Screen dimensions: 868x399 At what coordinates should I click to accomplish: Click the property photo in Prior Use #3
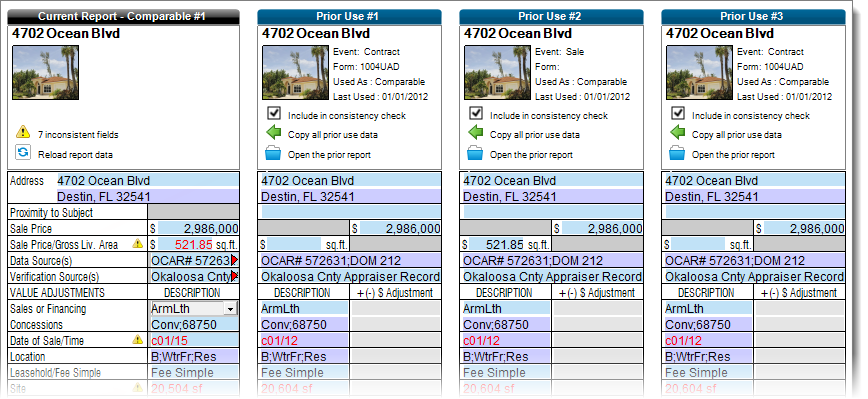[x=699, y=72]
